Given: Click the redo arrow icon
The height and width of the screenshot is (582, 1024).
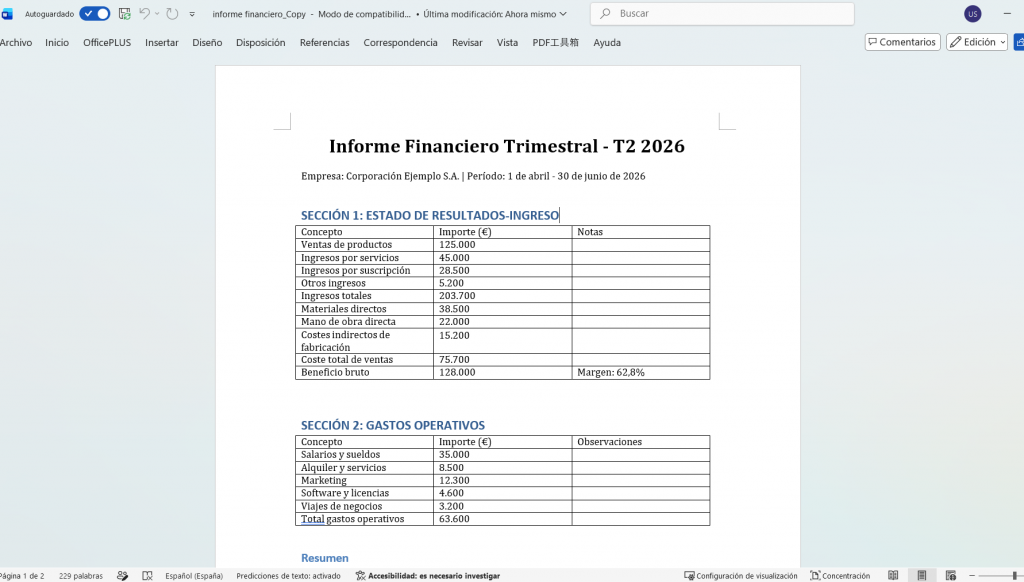Looking at the screenshot, I should point(172,14).
